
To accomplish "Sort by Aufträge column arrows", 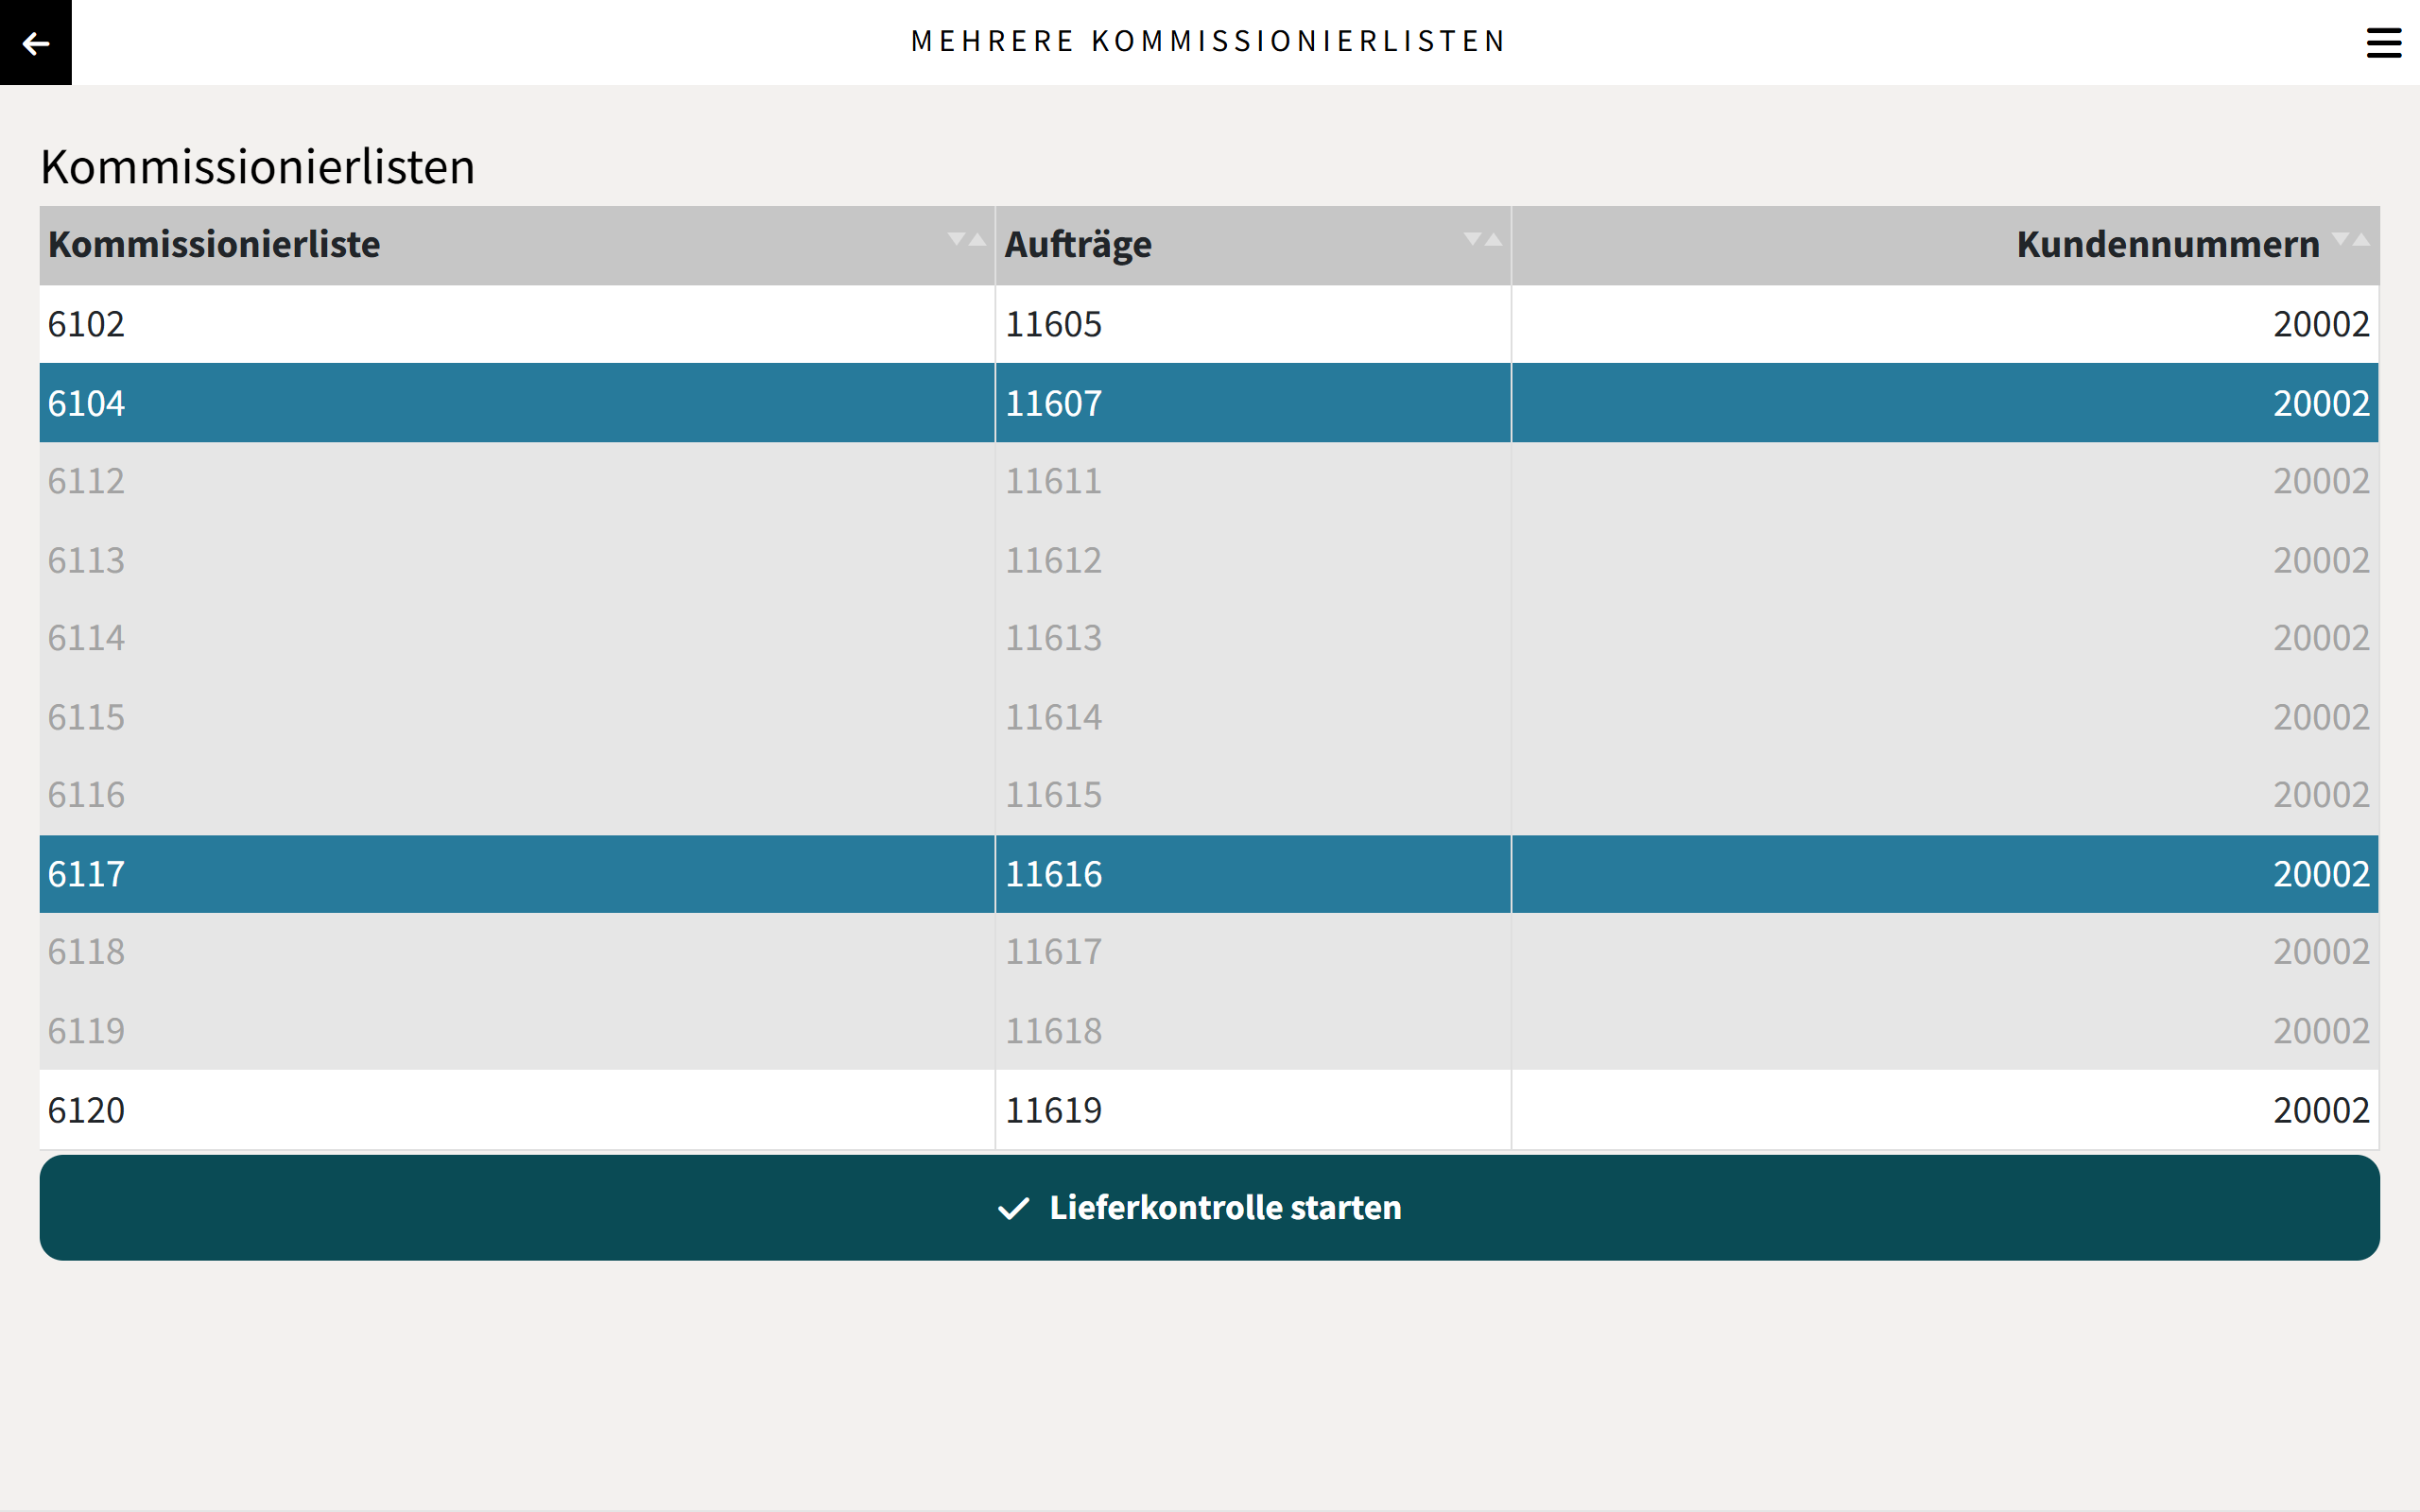I will pyautogui.click(x=1482, y=239).
